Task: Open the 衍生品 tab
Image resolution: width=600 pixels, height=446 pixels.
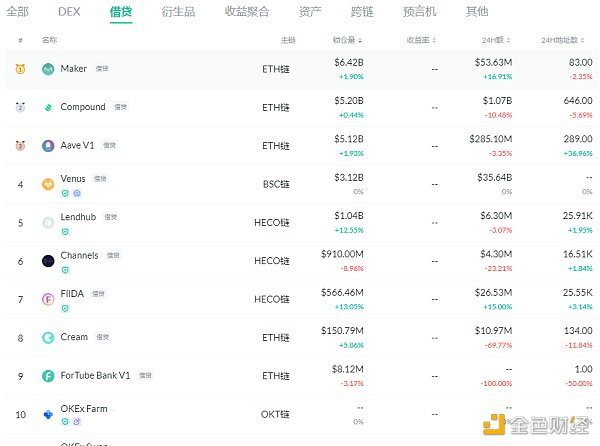Action: click(177, 12)
